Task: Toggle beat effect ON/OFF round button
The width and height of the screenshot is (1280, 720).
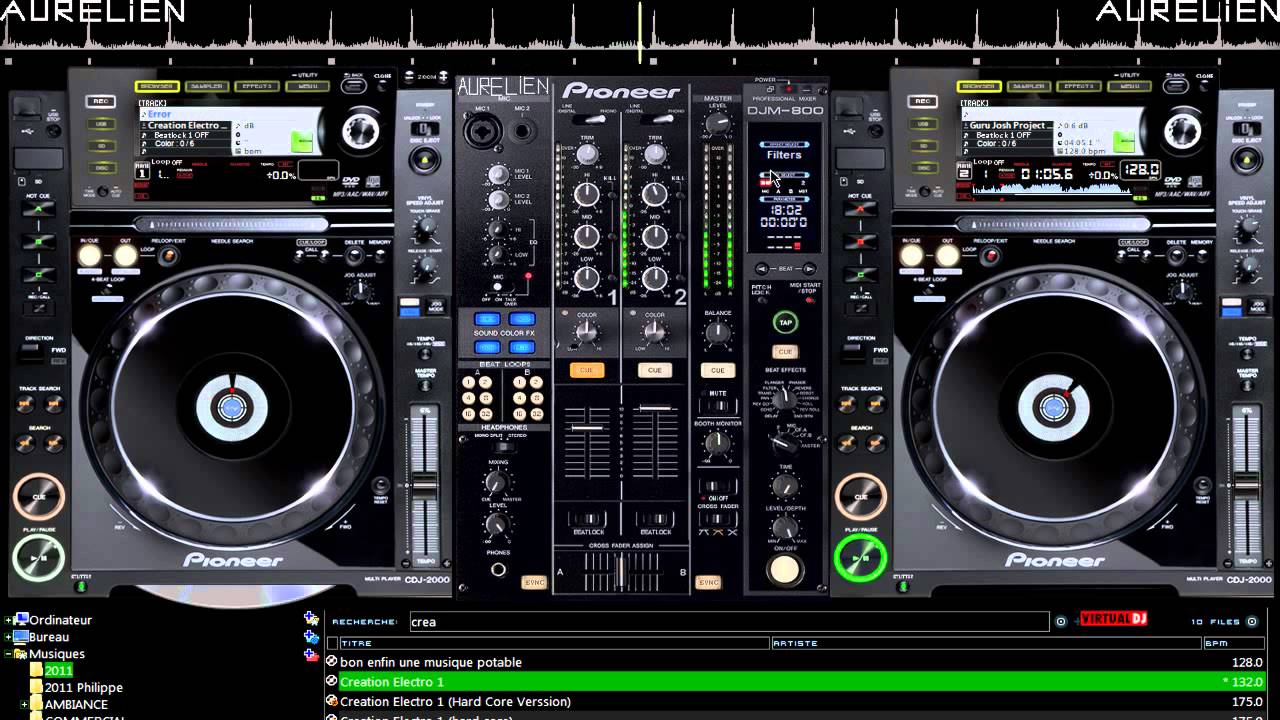Action: tap(785, 568)
